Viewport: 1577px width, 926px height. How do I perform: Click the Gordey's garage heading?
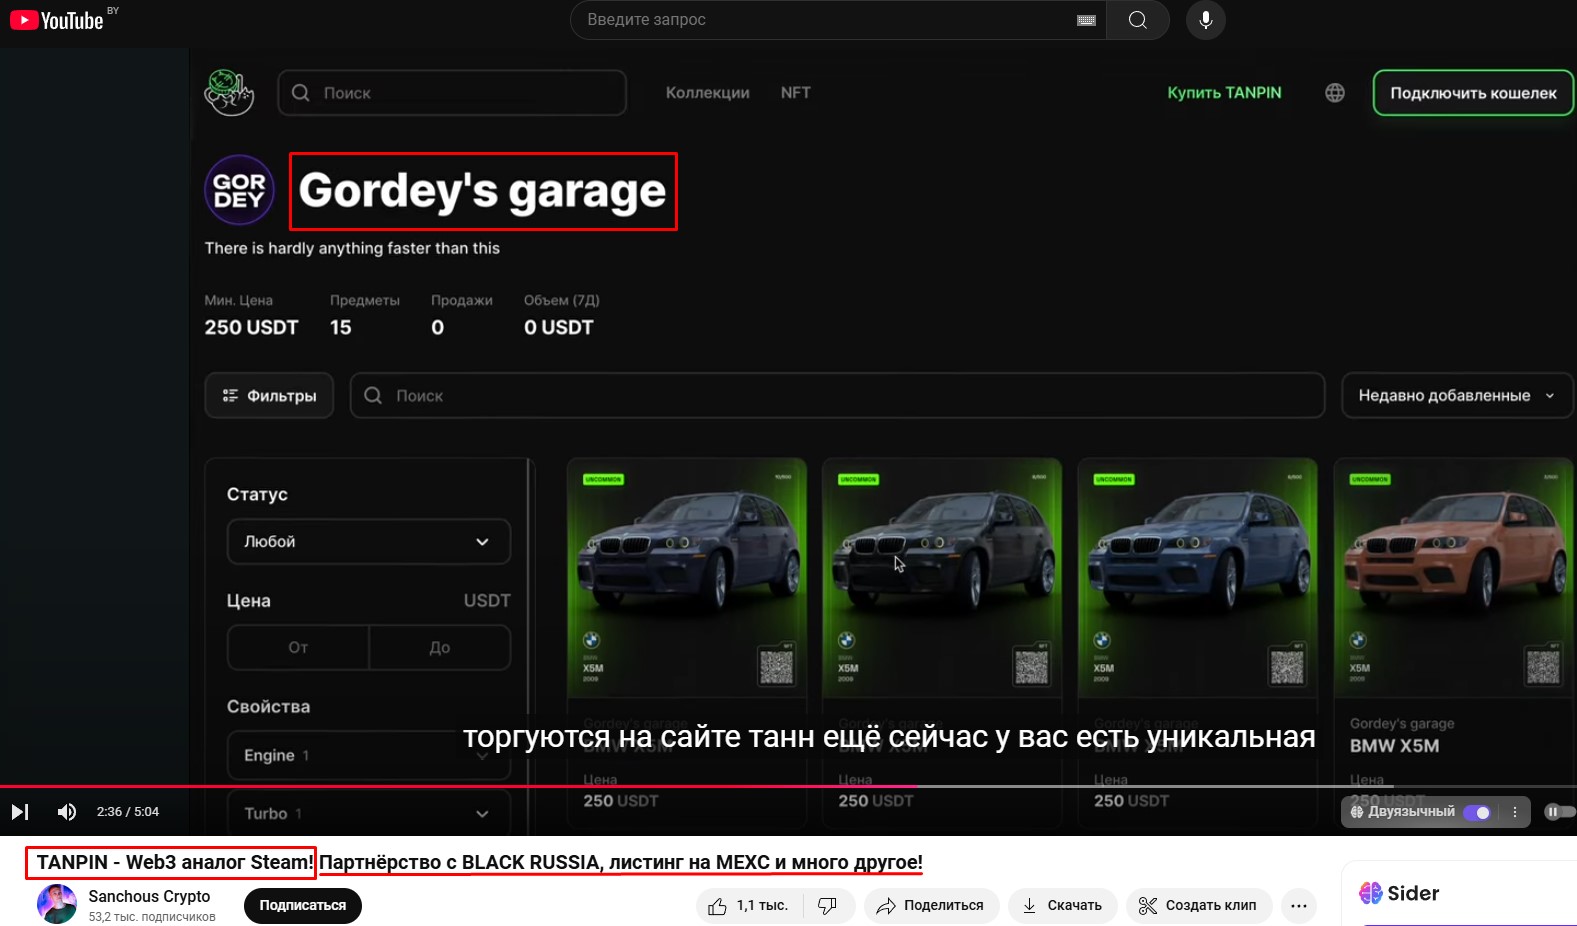point(482,190)
